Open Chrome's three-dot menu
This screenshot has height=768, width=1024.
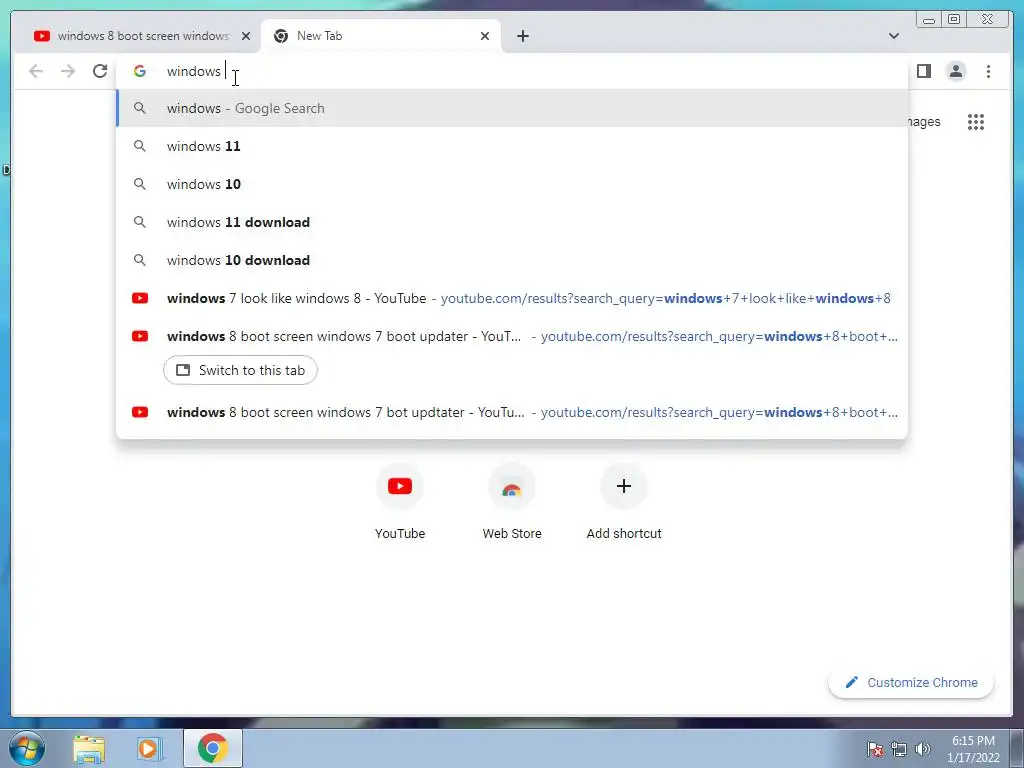point(988,71)
